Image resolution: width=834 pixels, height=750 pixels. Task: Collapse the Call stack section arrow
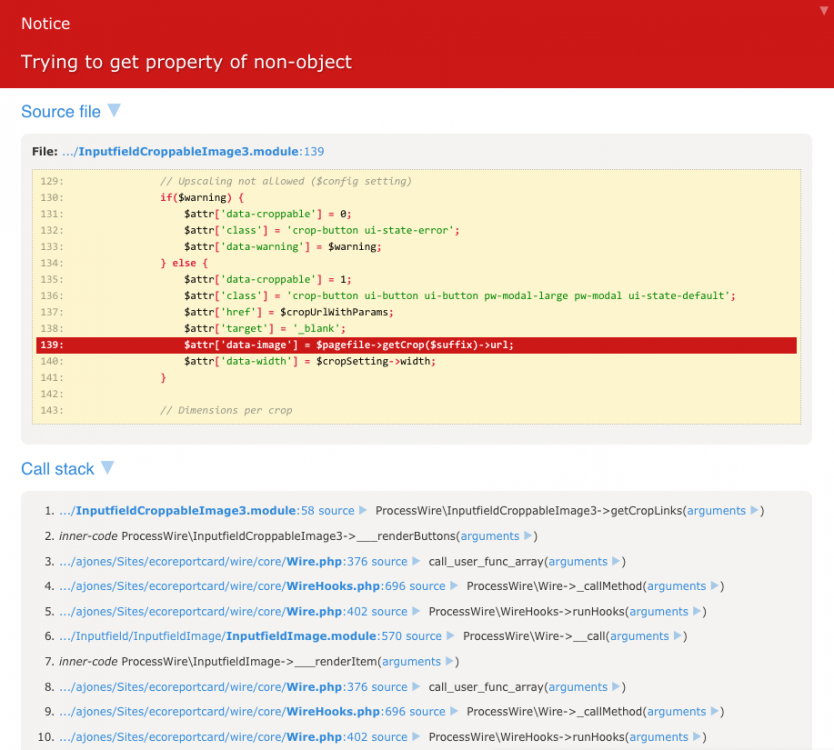point(107,468)
